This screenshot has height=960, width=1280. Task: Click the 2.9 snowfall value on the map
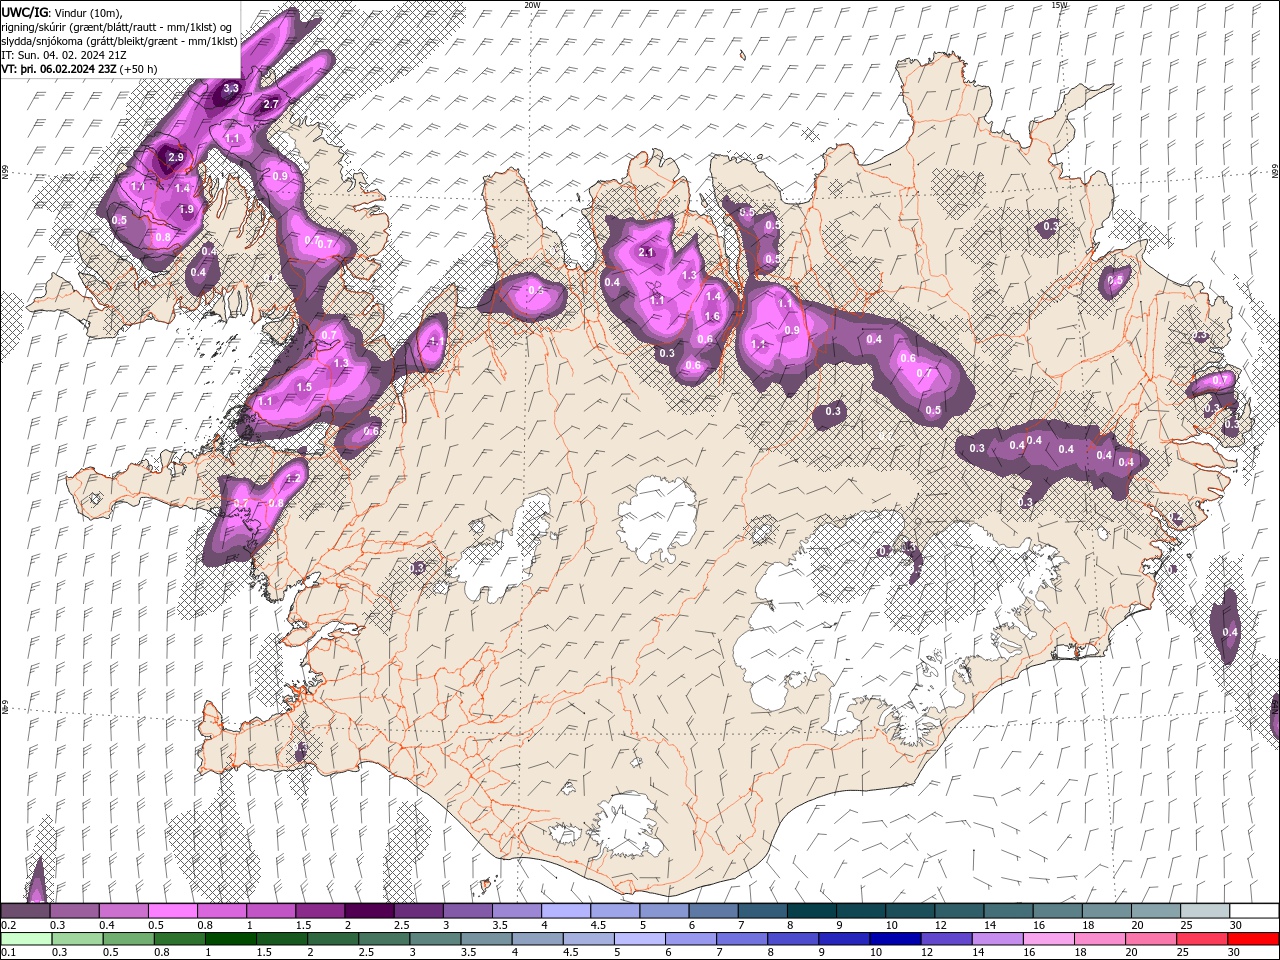(x=176, y=158)
